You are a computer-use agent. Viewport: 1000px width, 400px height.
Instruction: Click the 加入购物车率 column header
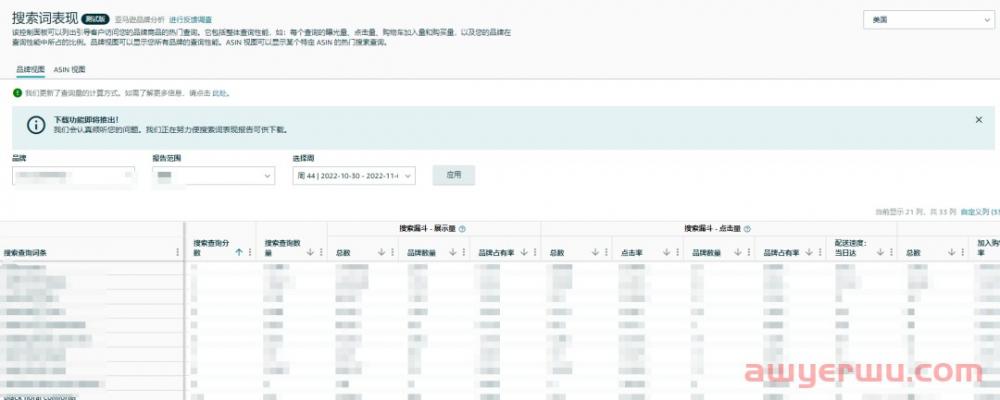tap(989, 248)
